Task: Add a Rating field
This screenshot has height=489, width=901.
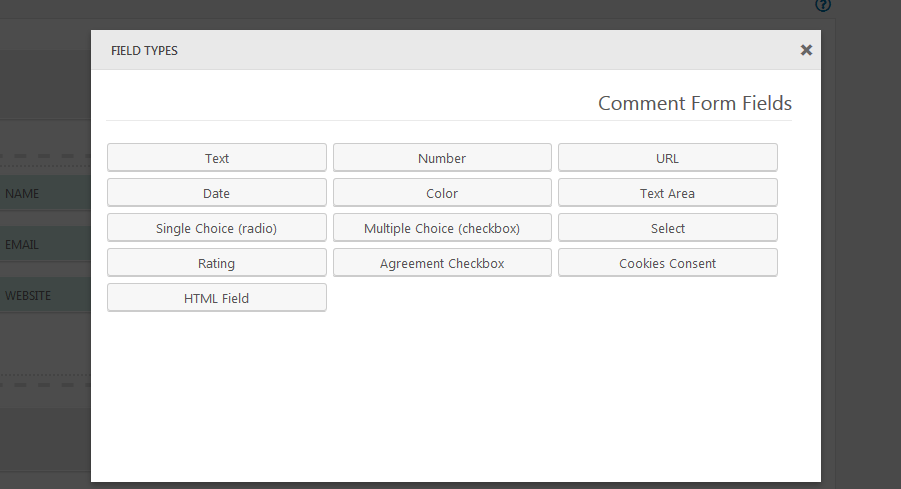Action: point(217,263)
